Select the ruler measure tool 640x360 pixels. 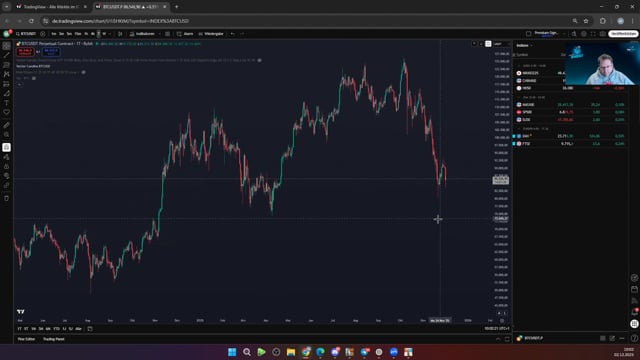point(7,125)
